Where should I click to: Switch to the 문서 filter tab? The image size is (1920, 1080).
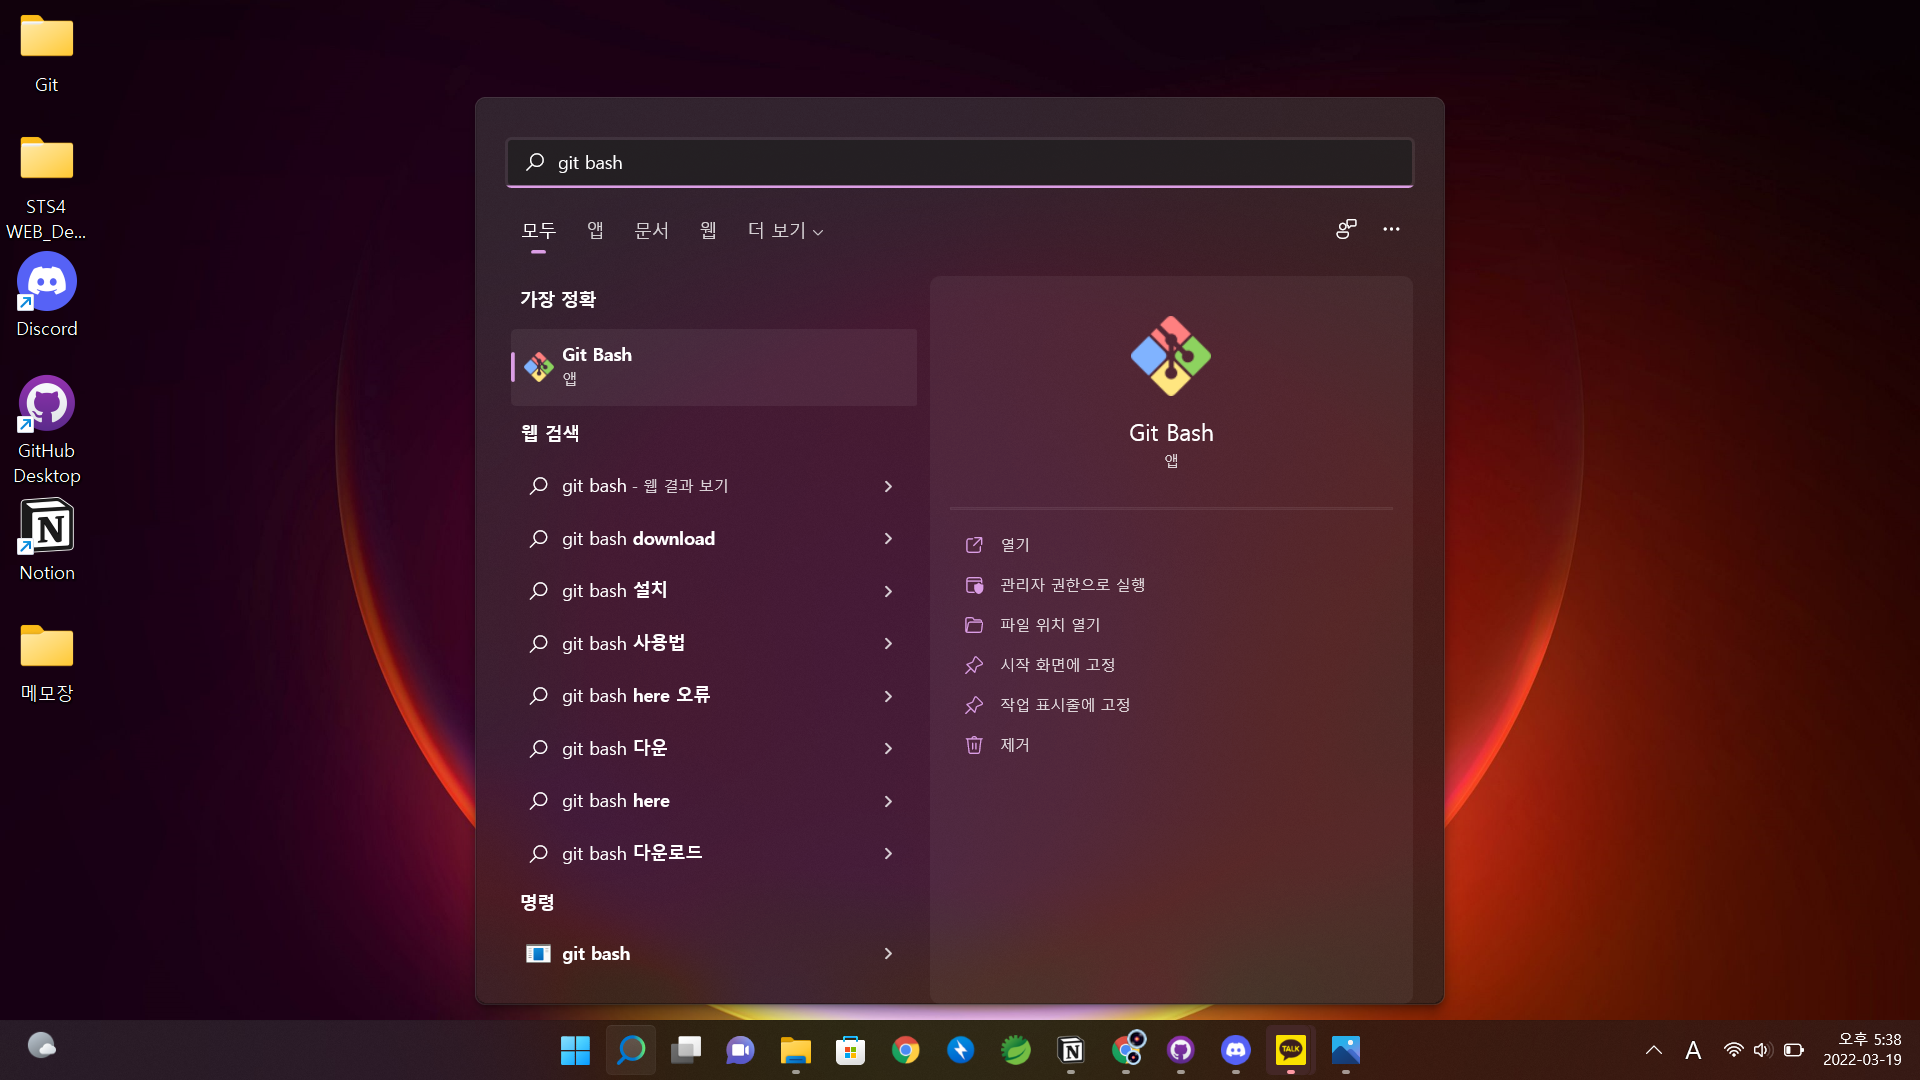[x=651, y=231]
